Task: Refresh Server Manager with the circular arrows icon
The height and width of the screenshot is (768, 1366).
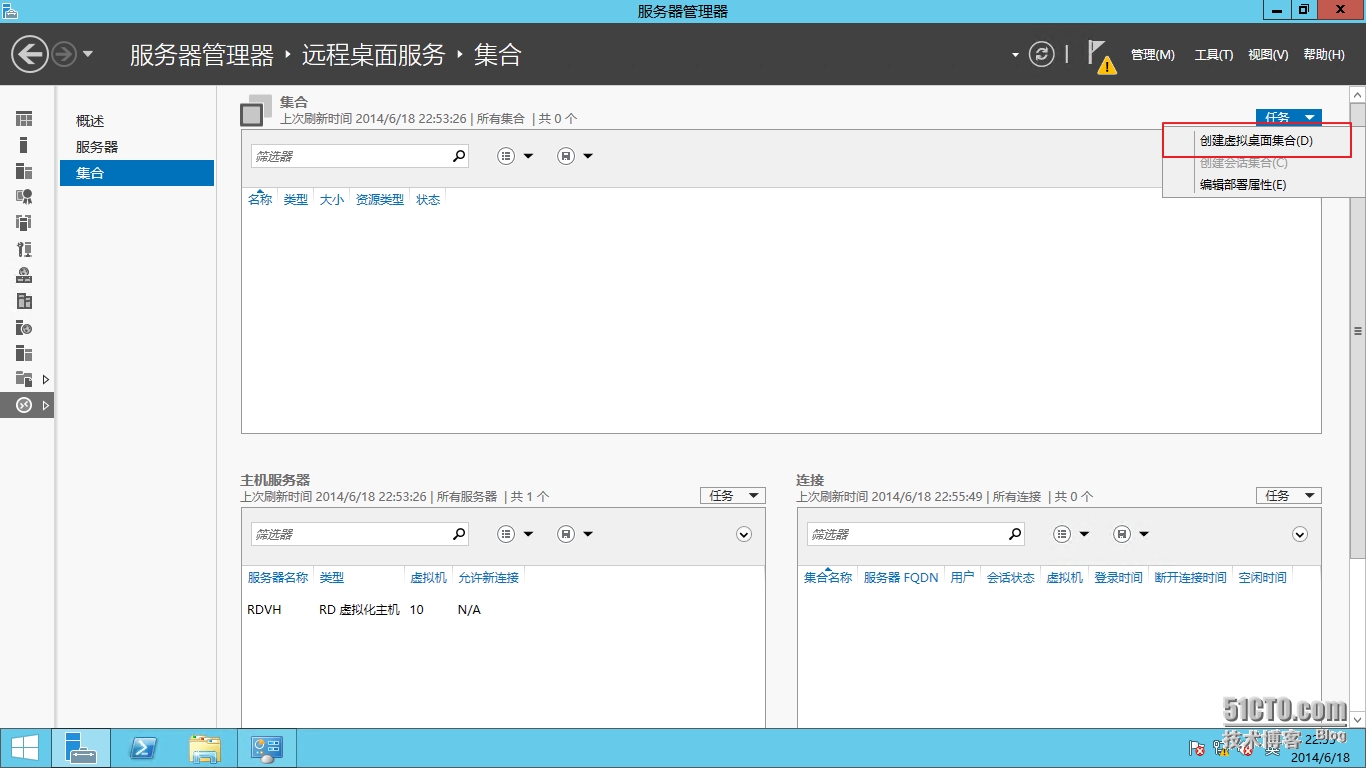Action: point(1042,54)
